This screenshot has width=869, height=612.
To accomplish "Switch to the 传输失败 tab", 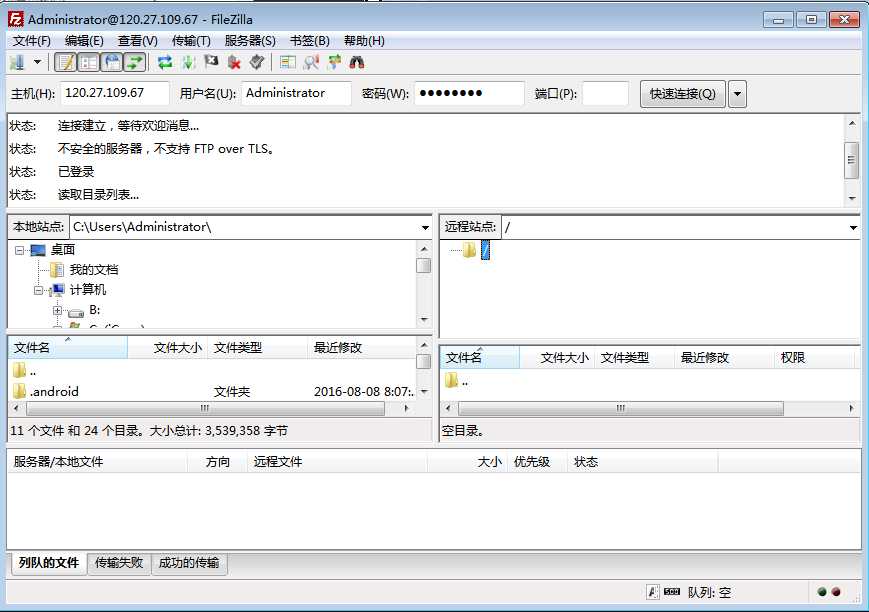I will click(x=119, y=563).
